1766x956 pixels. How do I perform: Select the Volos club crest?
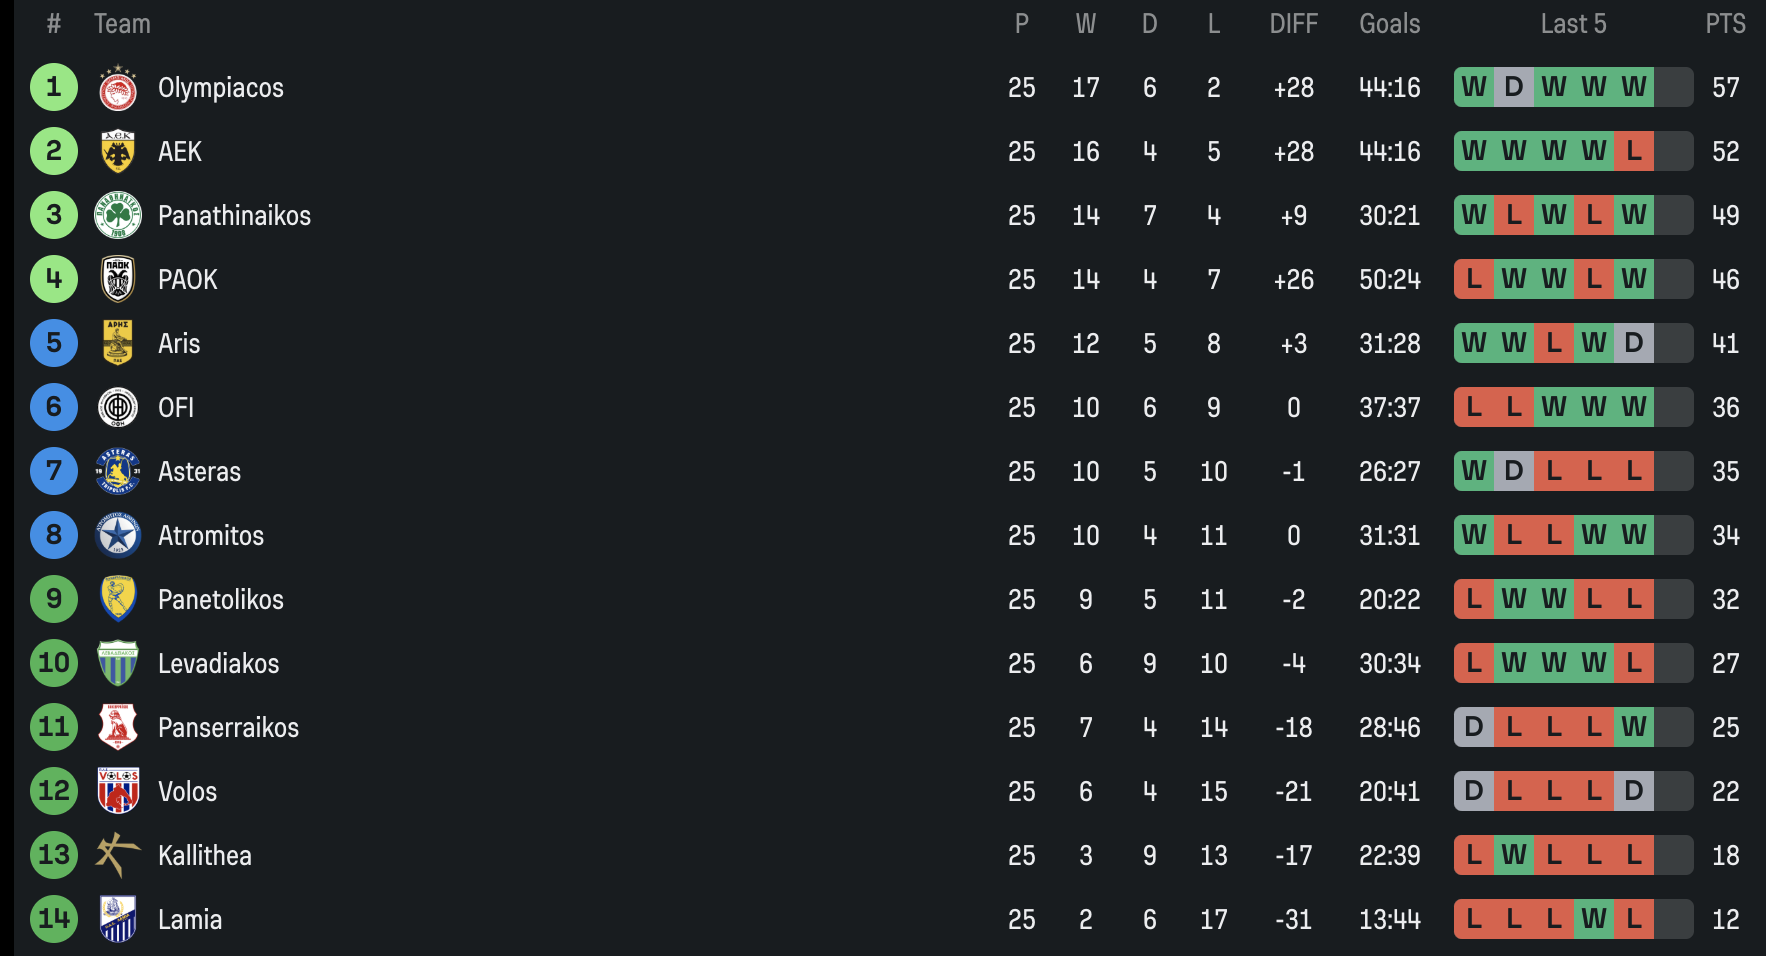[x=118, y=792]
